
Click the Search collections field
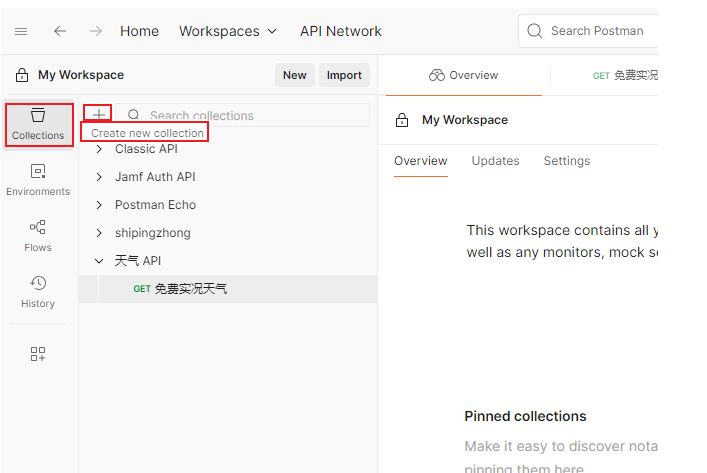(x=250, y=115)
